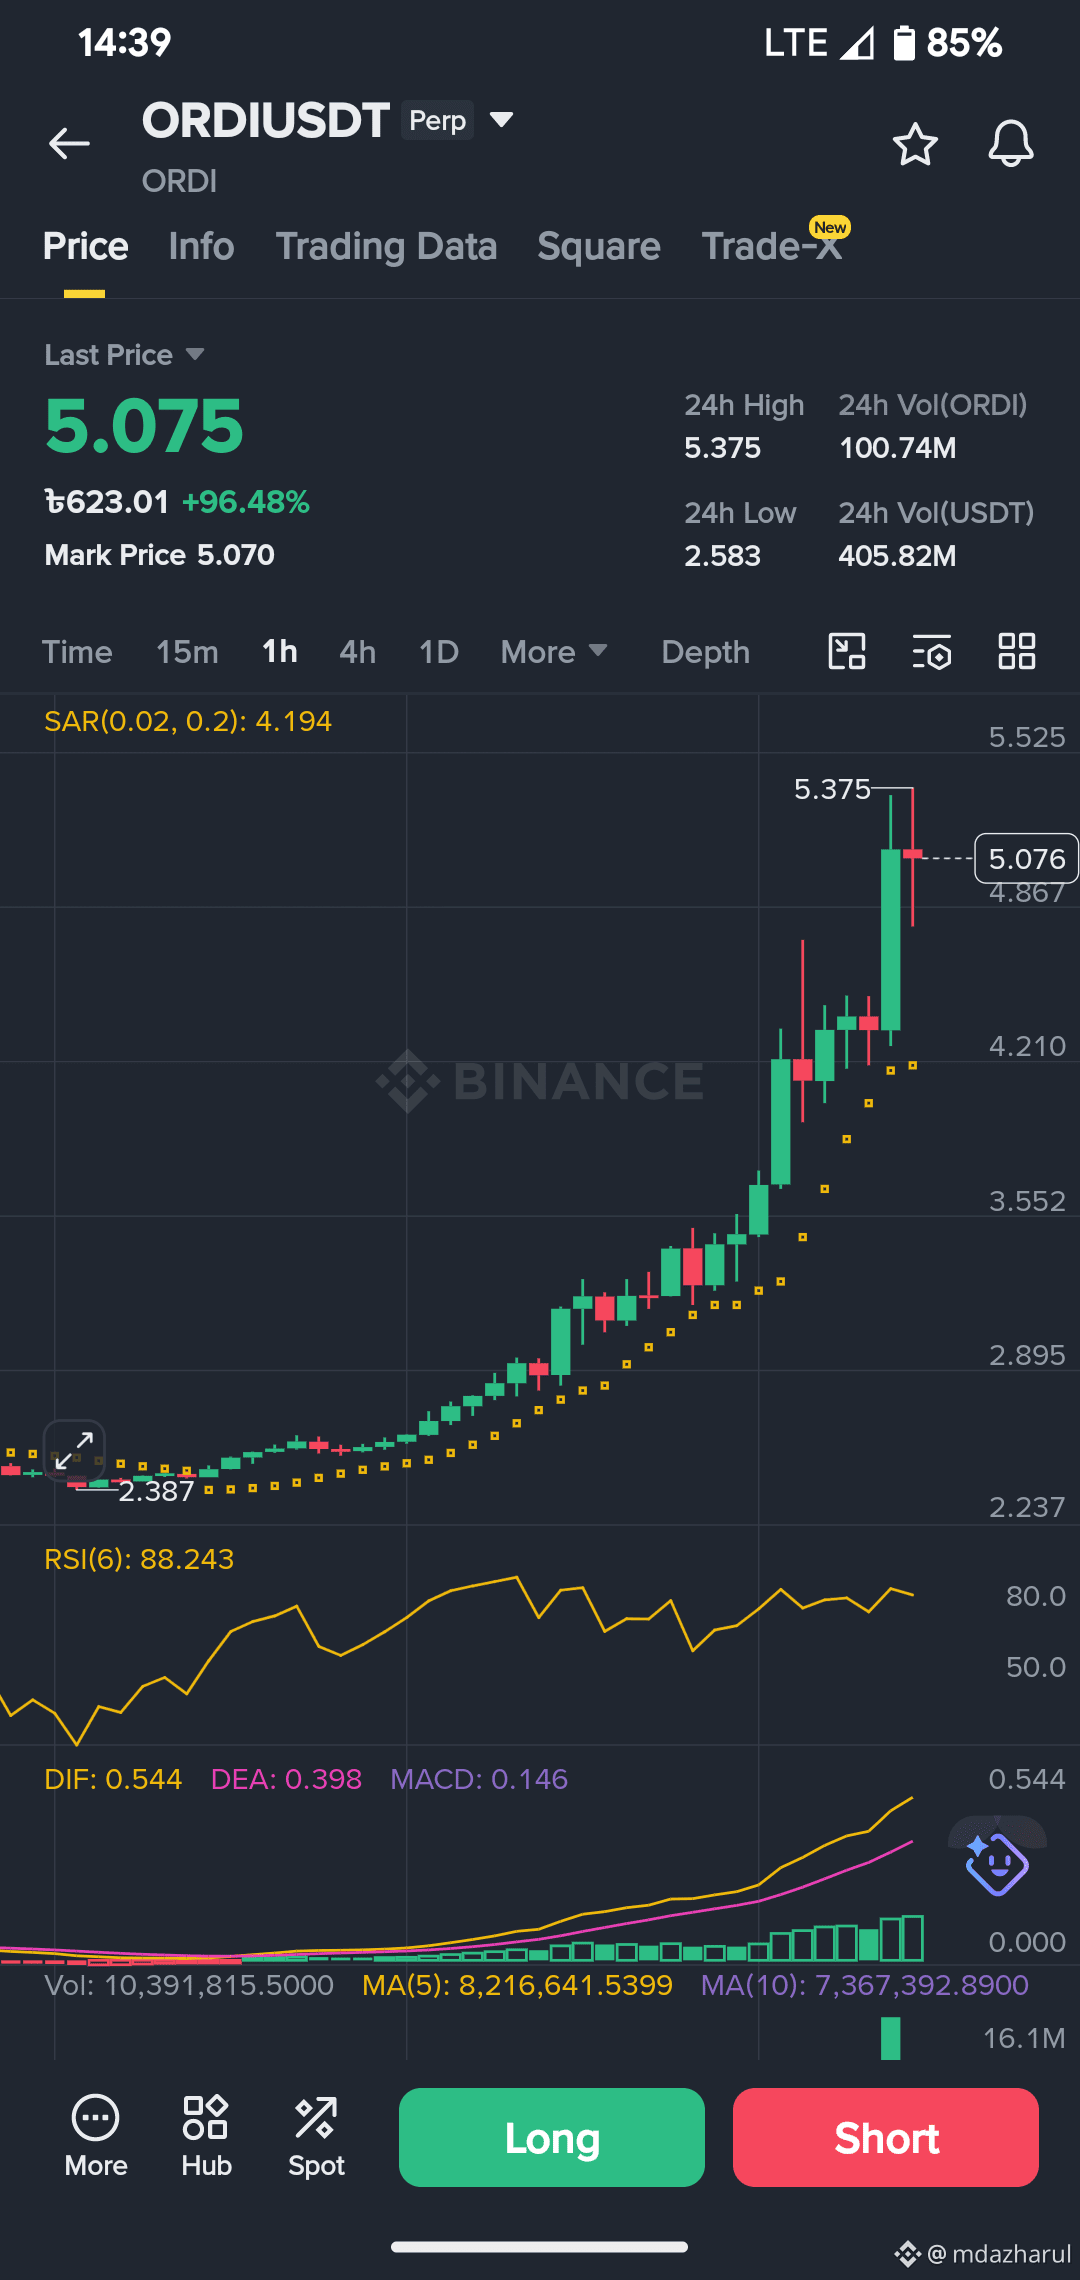
Task: Tap the back arrow icon
Action: [x=69, y=144]
